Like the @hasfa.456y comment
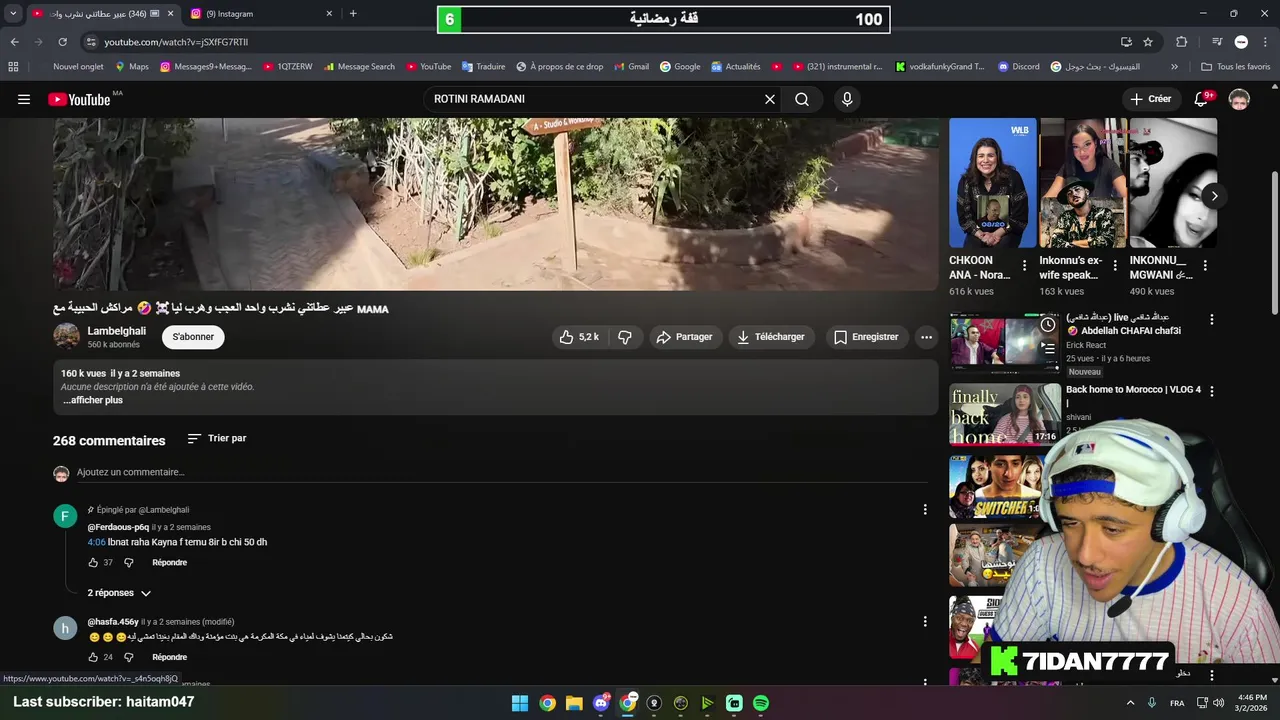Image resolution: width=1280 pixels, height=720 pixels. point(93,657)
